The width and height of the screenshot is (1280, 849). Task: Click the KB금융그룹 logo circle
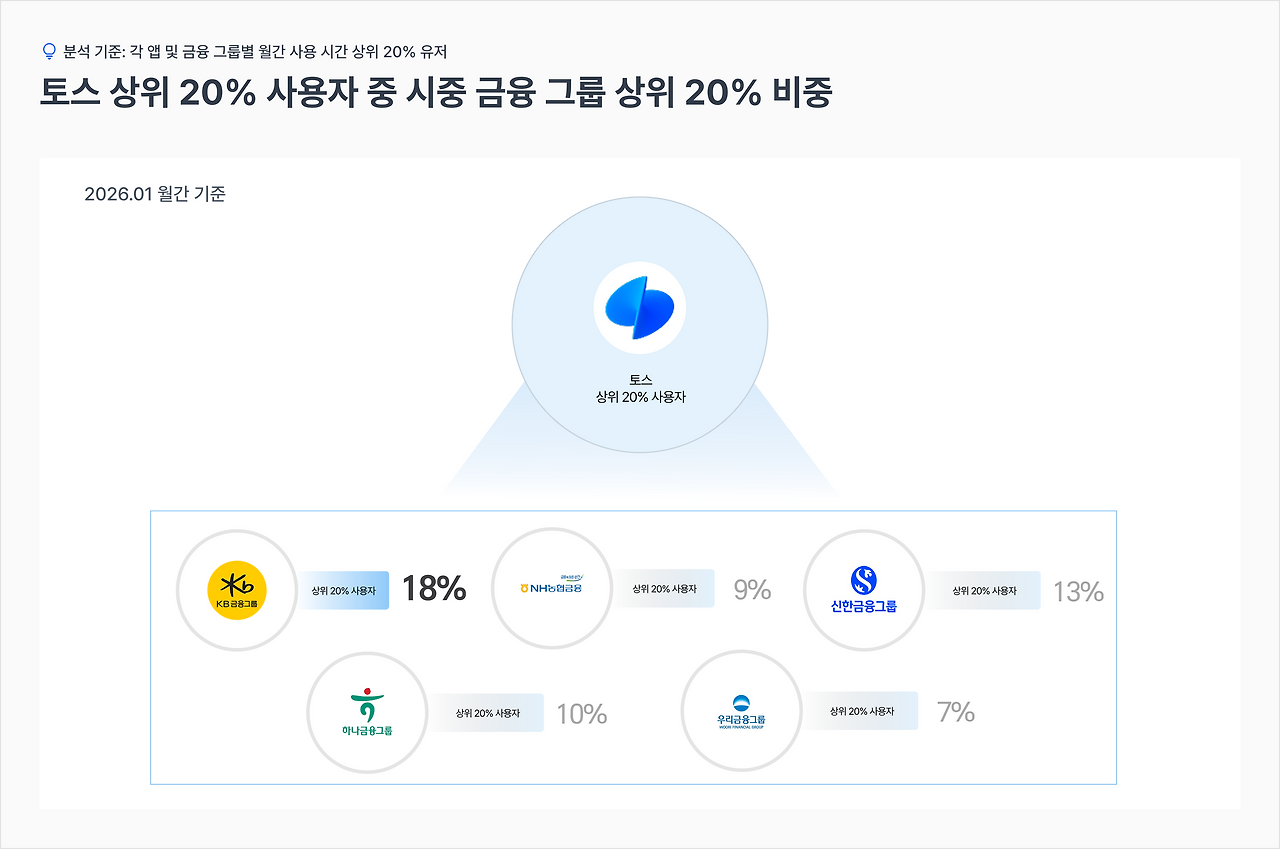point(237,590)
